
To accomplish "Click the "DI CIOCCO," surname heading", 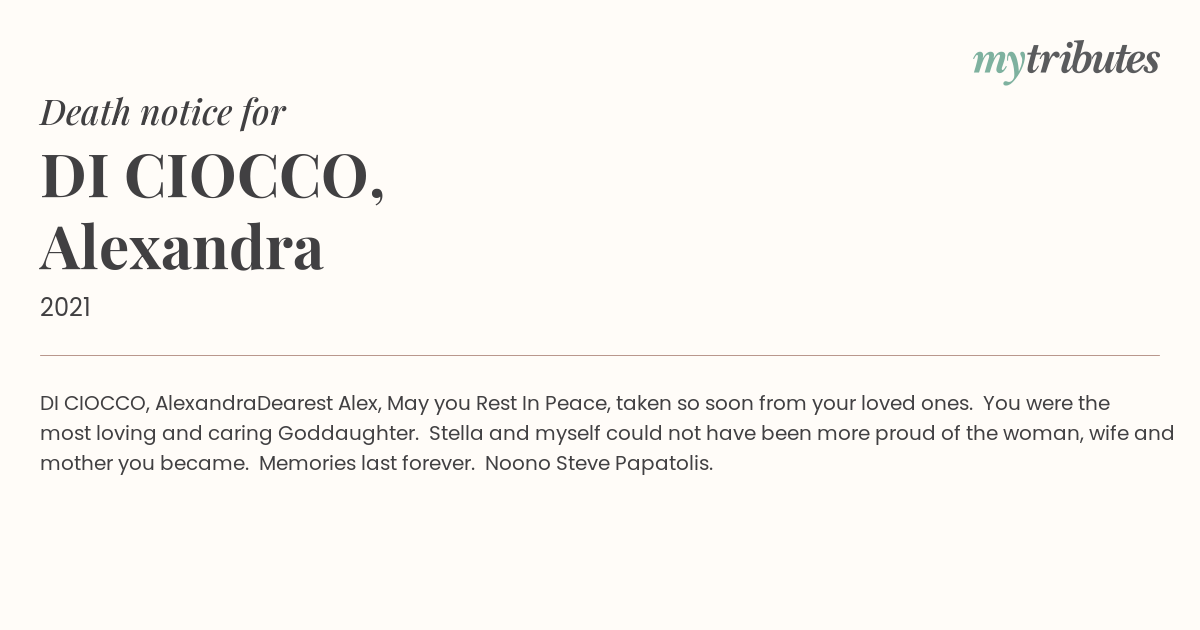I will (x=213, y=177).
